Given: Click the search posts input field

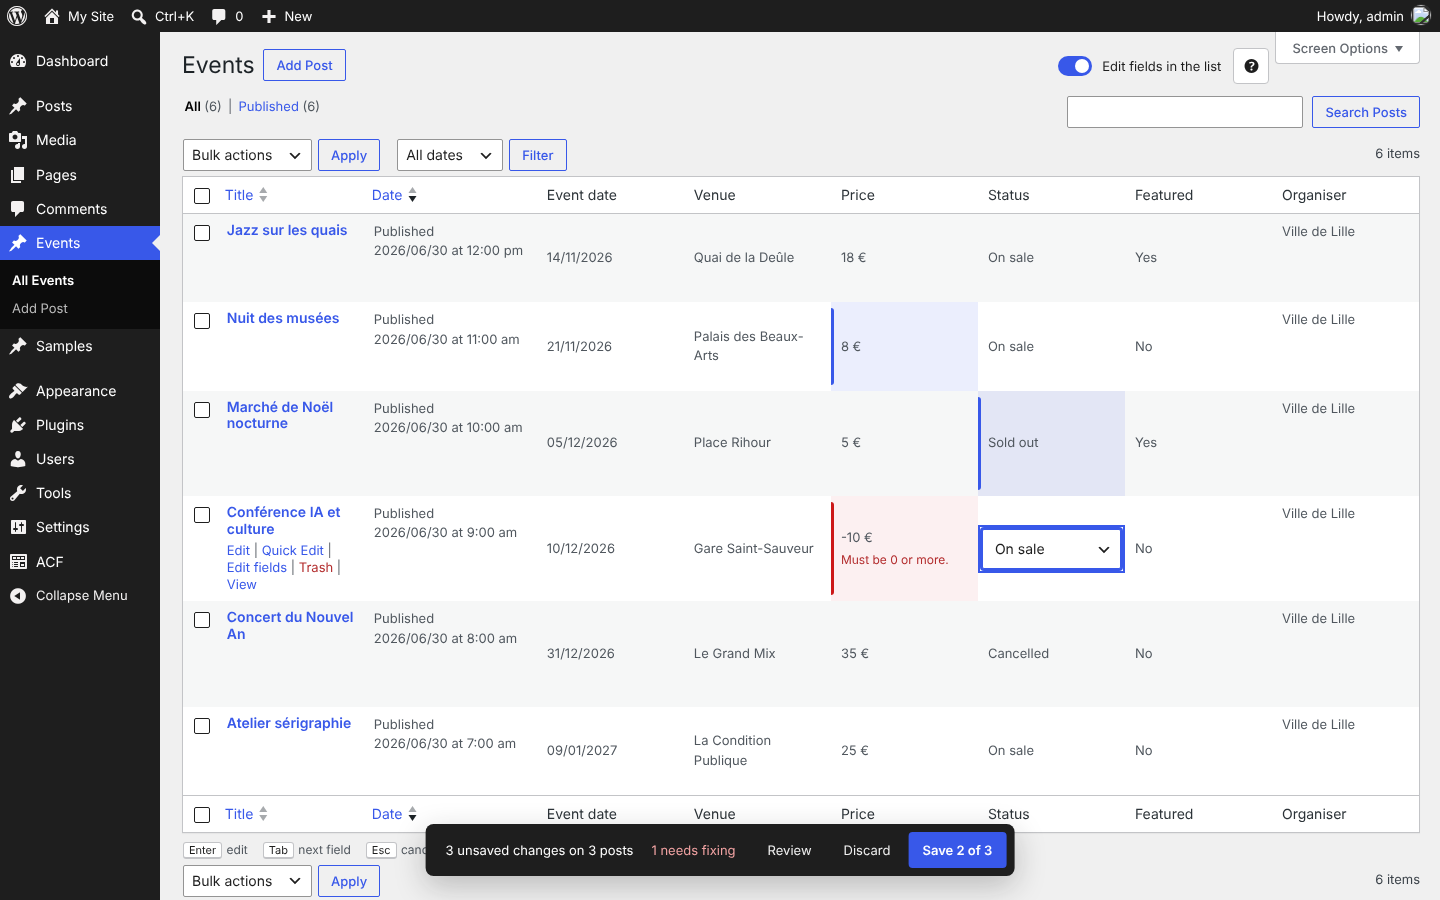Looking at the screenshot, I should (x=1185, y=112).
